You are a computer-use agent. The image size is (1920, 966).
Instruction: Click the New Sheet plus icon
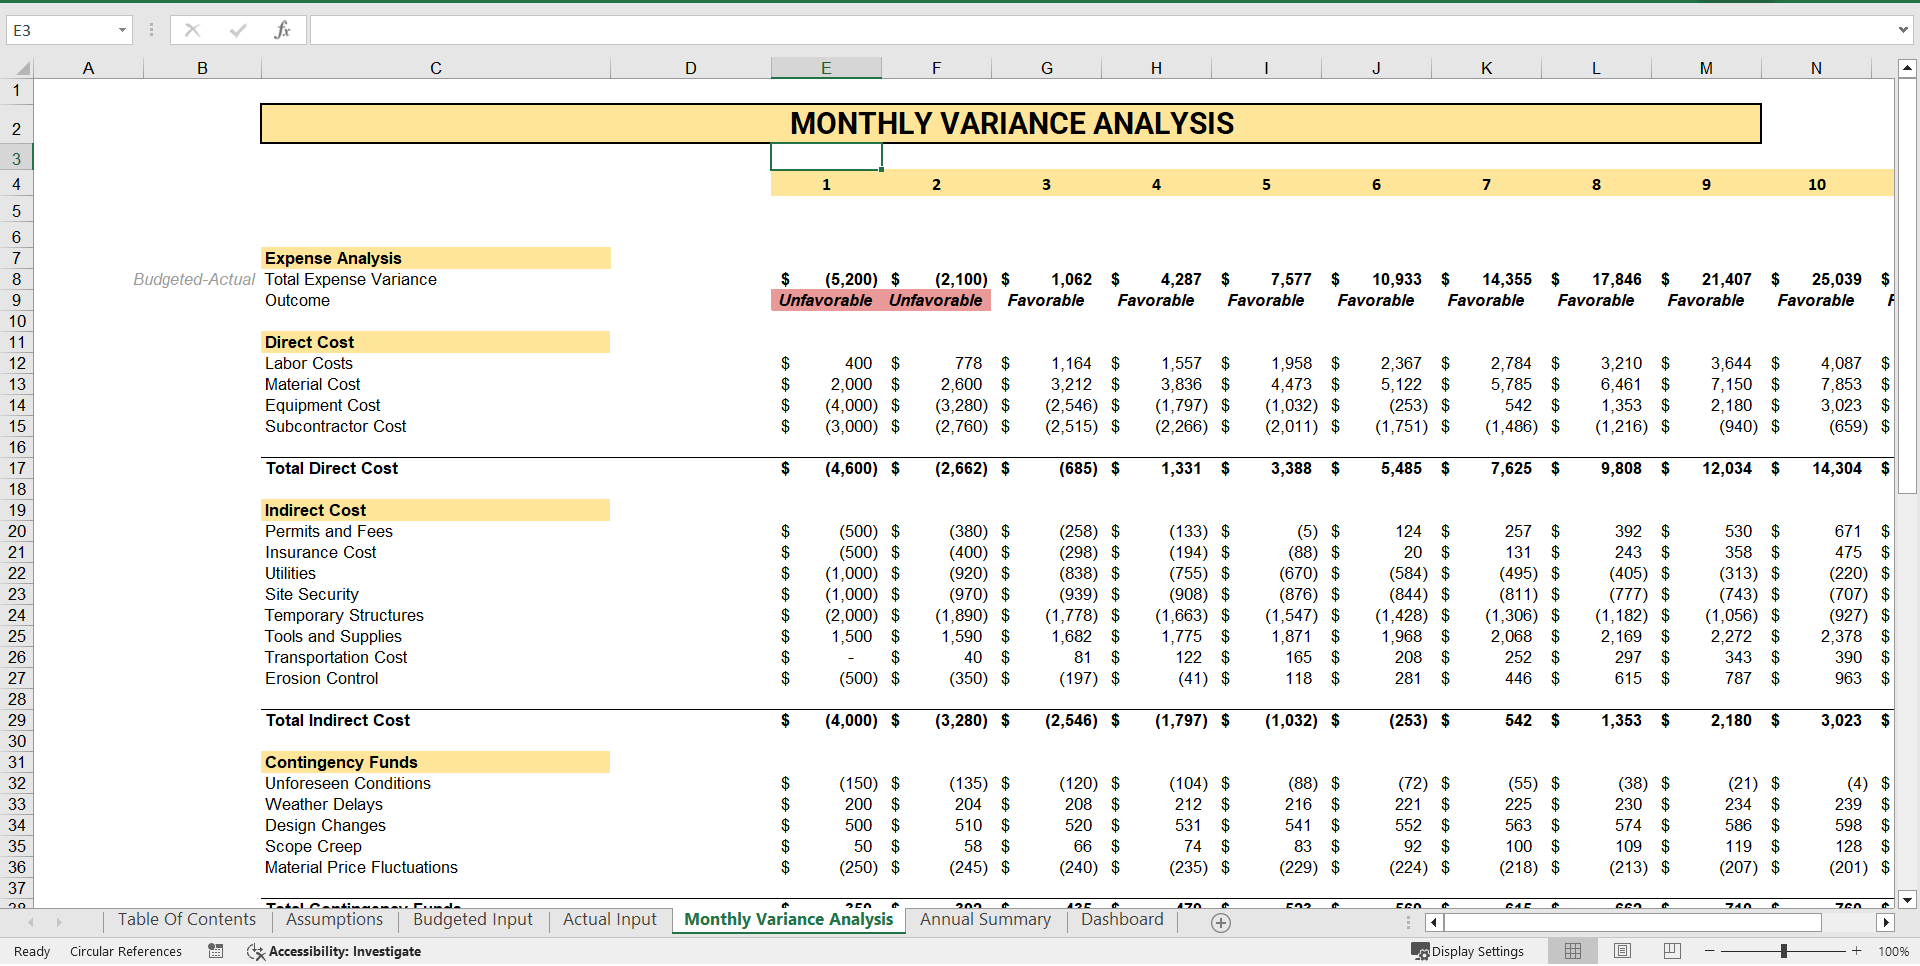[x=1221, y=923]
